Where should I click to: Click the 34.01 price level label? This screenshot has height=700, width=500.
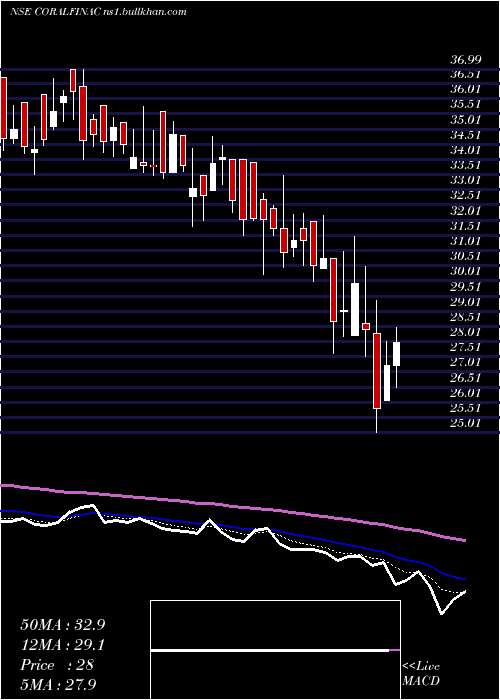point(464,150)
